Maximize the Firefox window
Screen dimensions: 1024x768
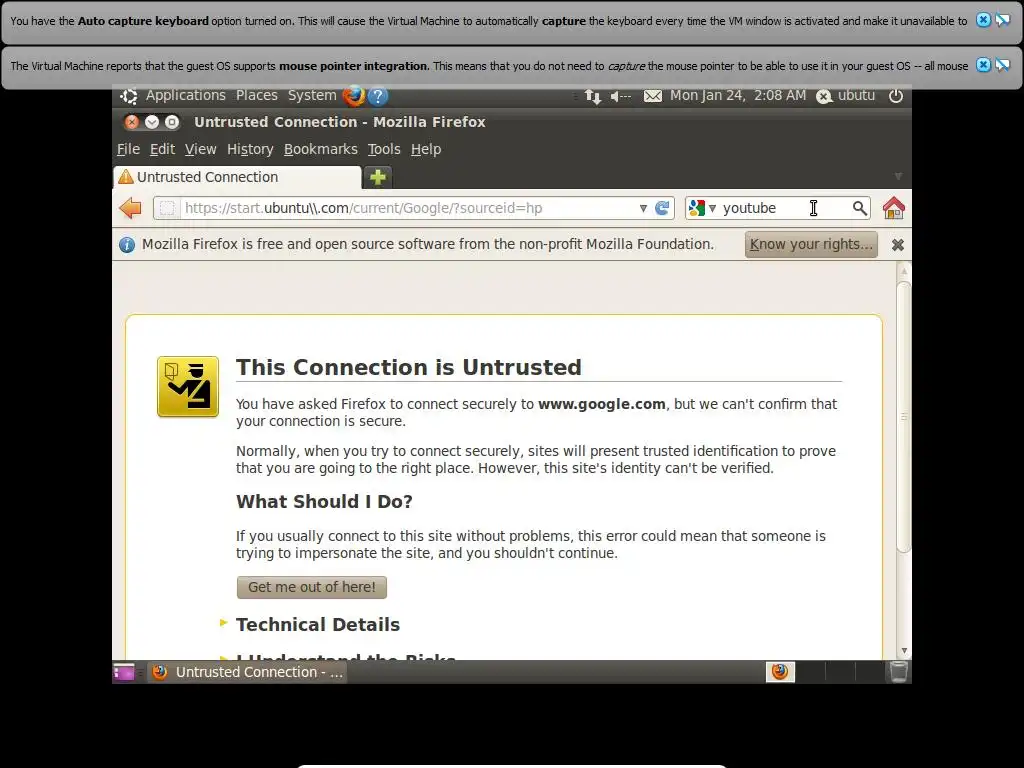172,122
